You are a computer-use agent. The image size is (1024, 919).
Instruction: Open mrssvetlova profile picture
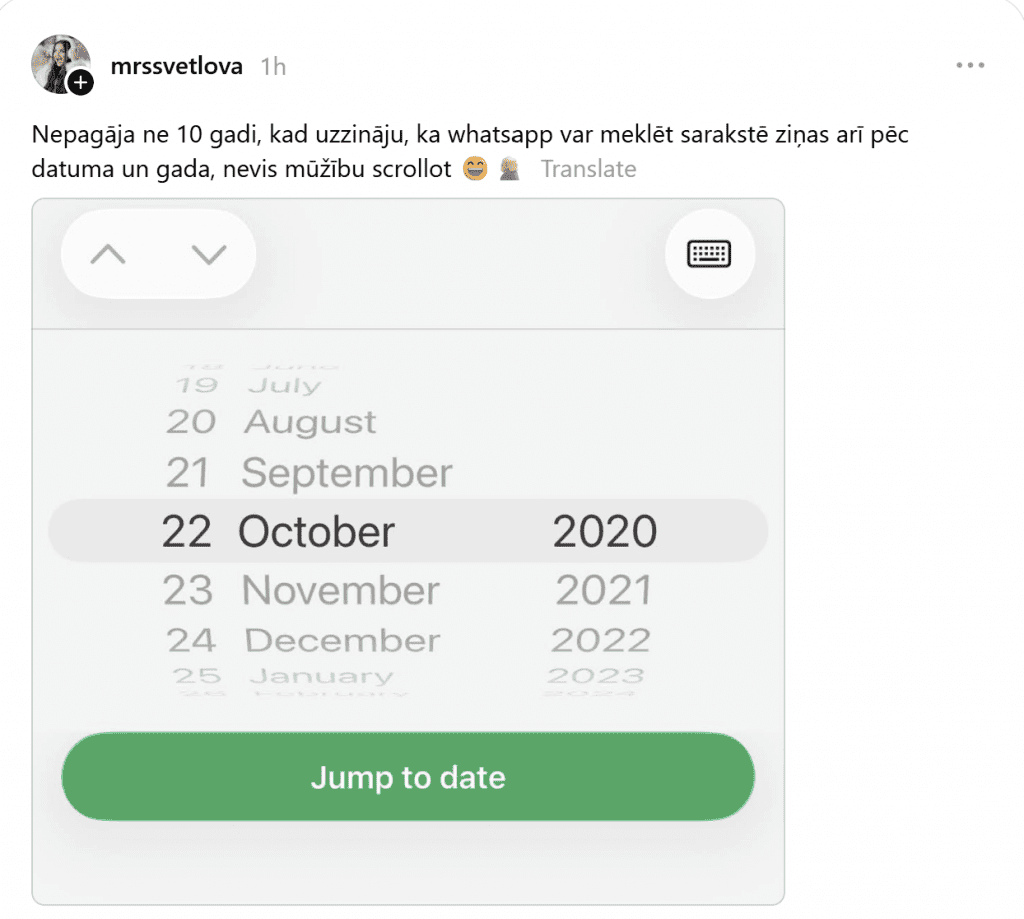tap(60, 64)
